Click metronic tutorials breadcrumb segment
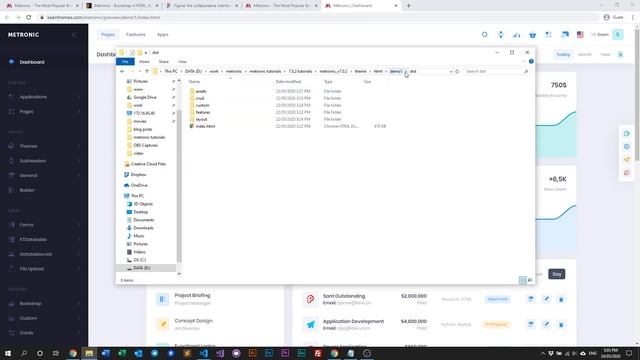Image resolution: width=640 pixels, height=360 pixels. coord(265,71)
